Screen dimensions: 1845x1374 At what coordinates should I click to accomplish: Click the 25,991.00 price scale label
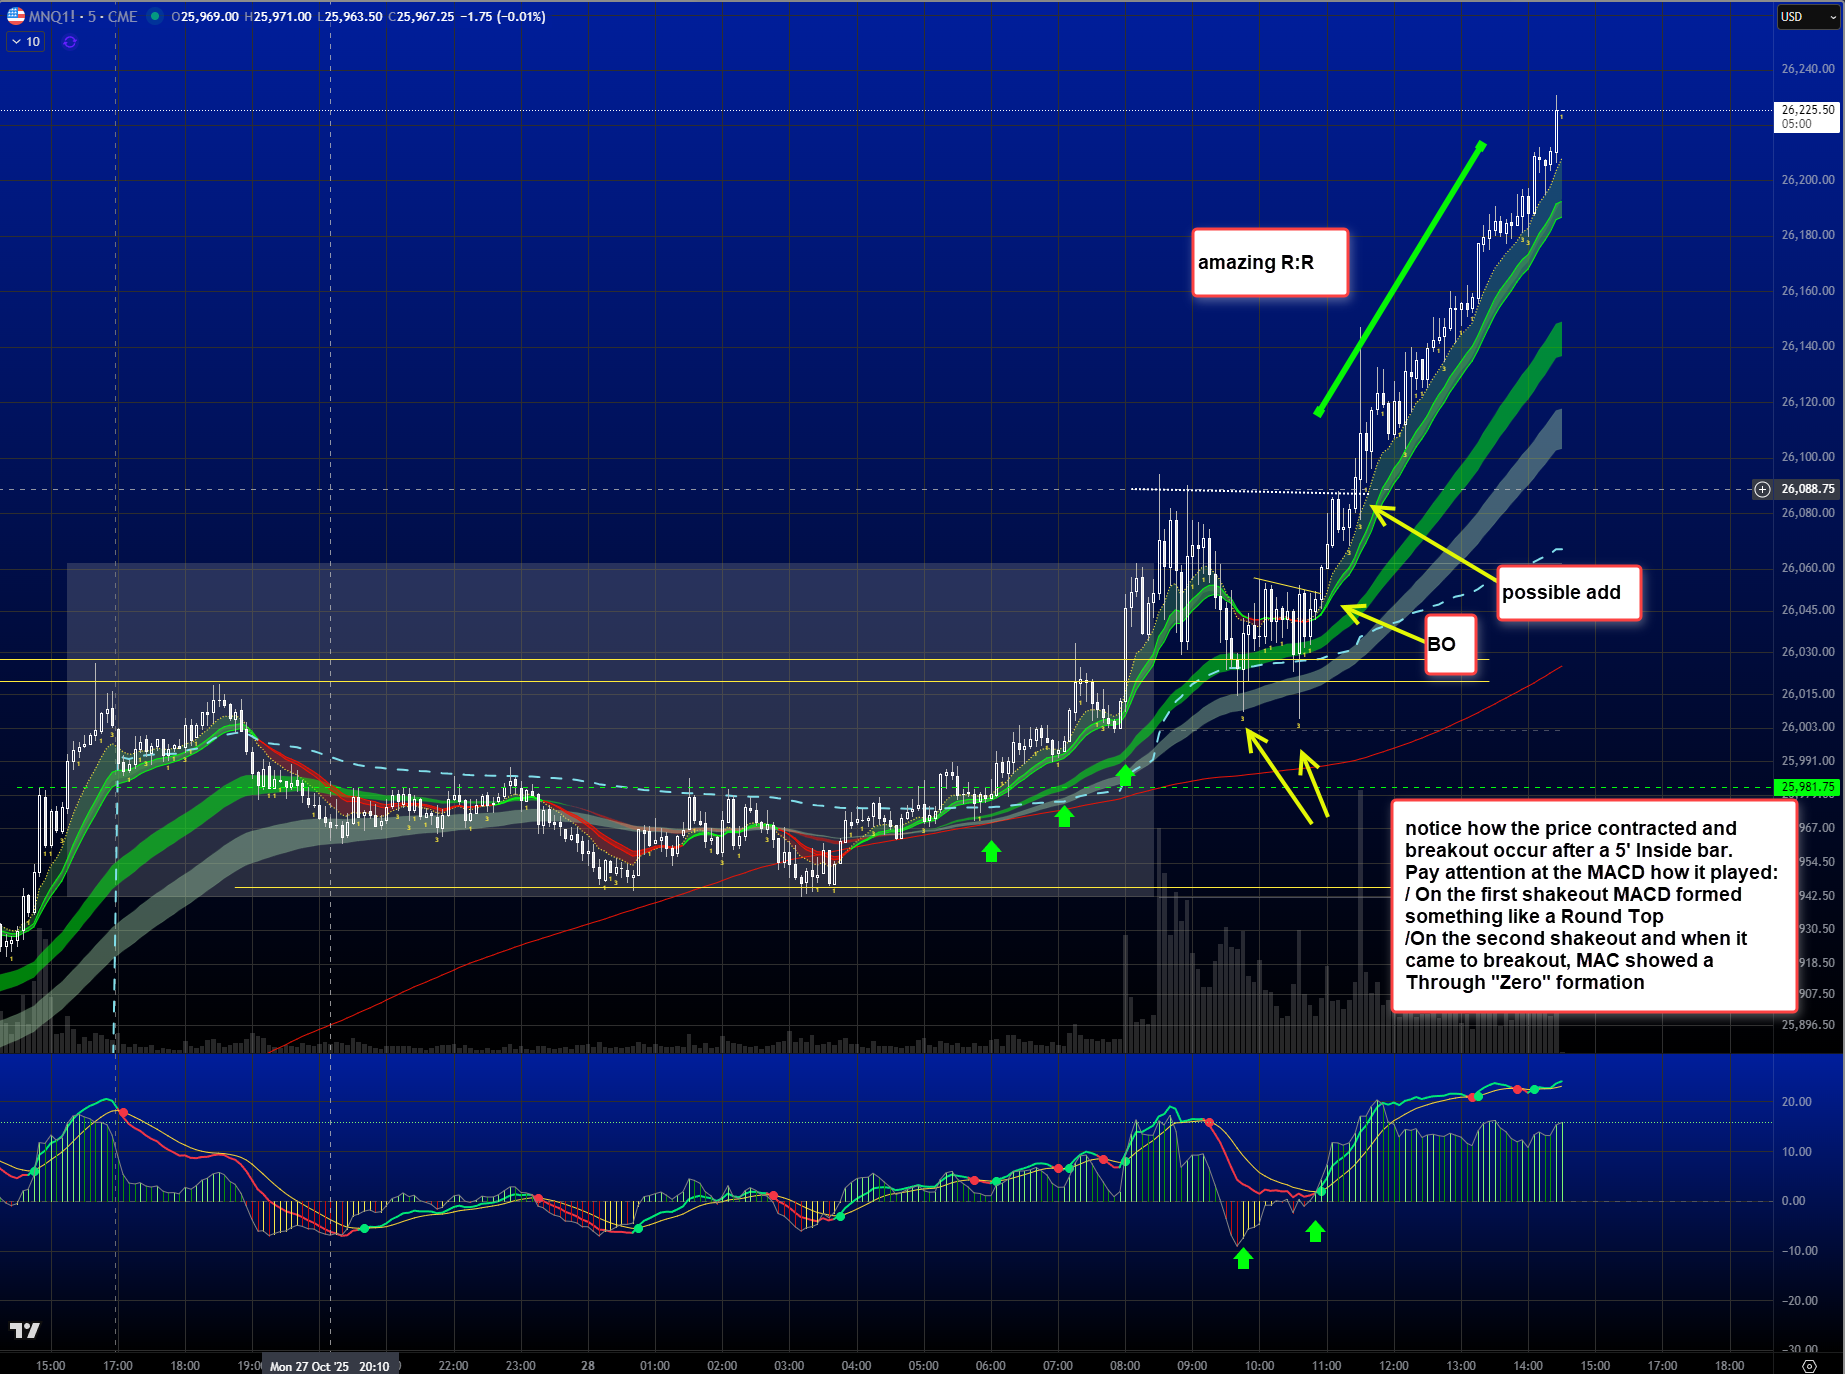1808,761
